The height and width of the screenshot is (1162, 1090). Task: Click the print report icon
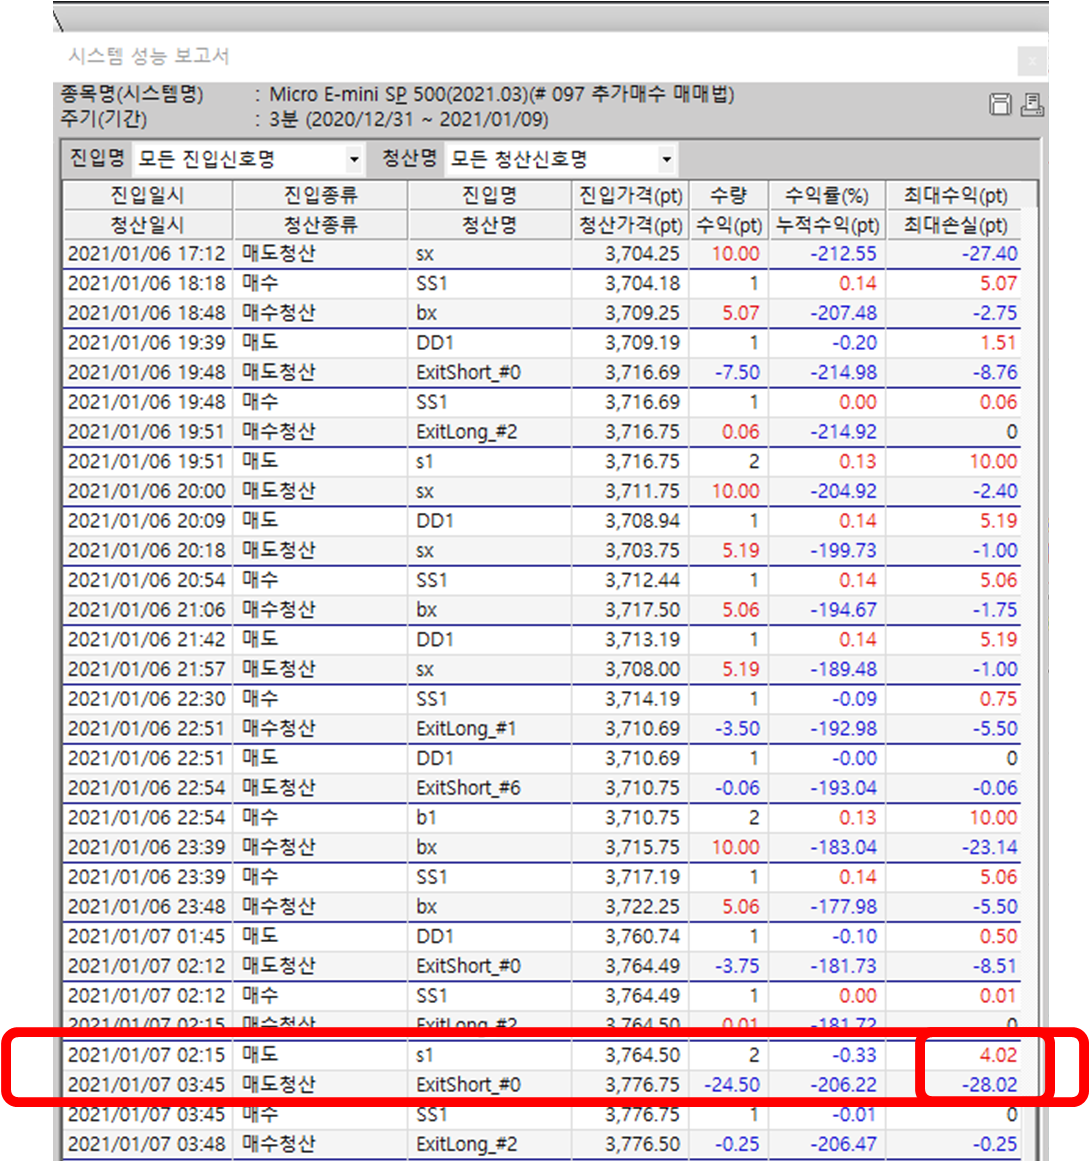1032,104
